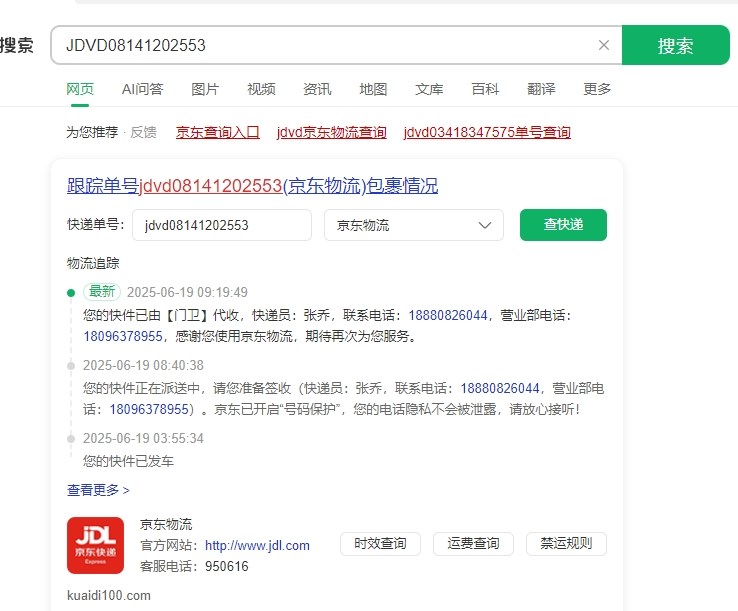
Task: Open the jdvd03418347575单号查询 suggestion link
Action: pyautogui.click(x=487, y=132)
